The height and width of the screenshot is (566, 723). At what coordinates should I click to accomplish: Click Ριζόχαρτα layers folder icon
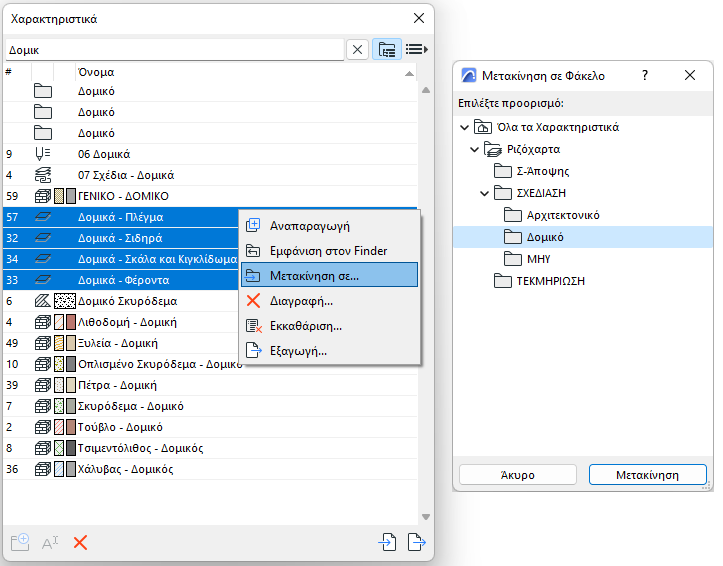pos(493,149)
